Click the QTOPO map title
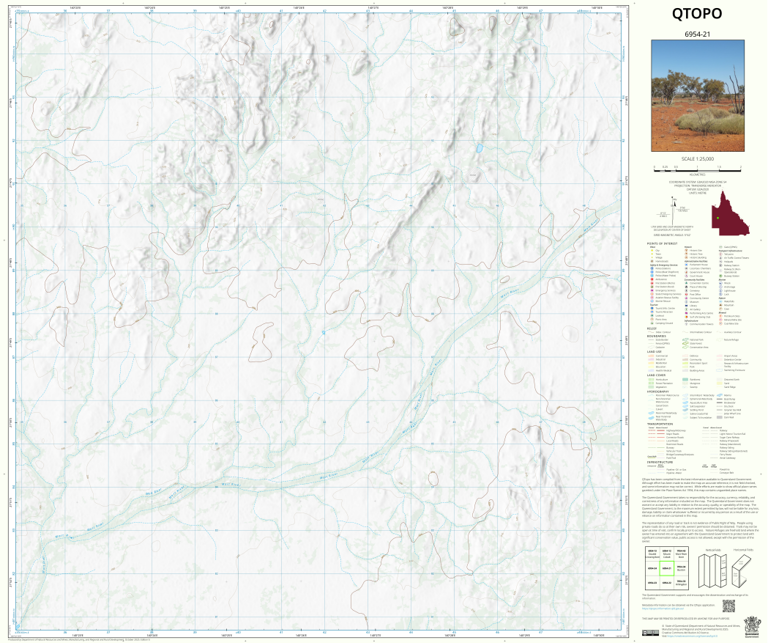Screen dimensions: 768x643 697,14
